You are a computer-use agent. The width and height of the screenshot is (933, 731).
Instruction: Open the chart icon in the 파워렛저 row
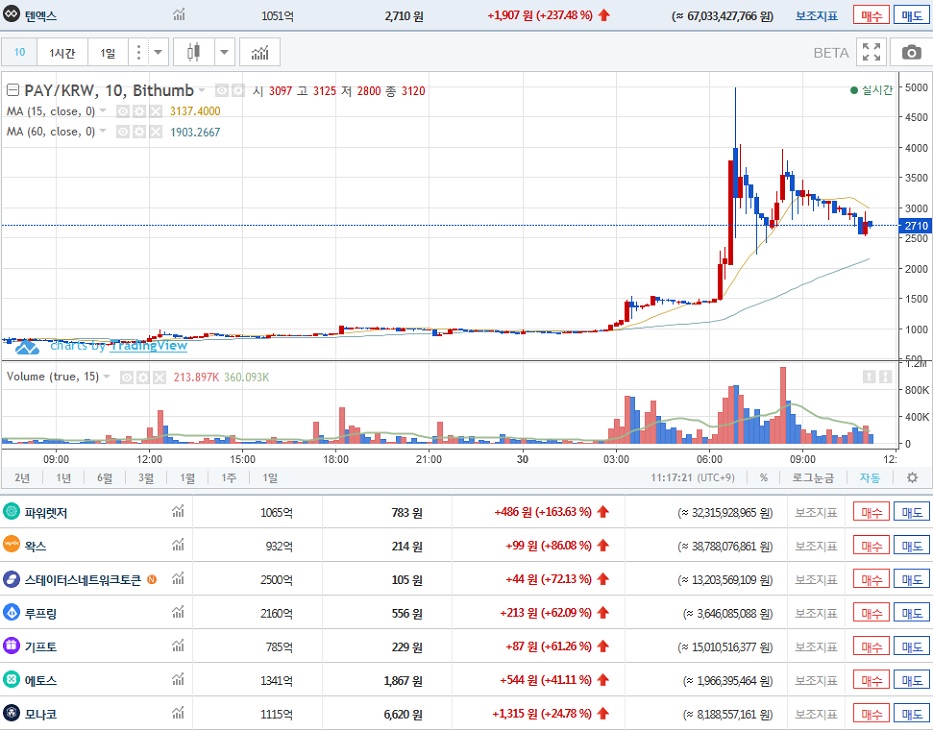[x=178, y=511]
